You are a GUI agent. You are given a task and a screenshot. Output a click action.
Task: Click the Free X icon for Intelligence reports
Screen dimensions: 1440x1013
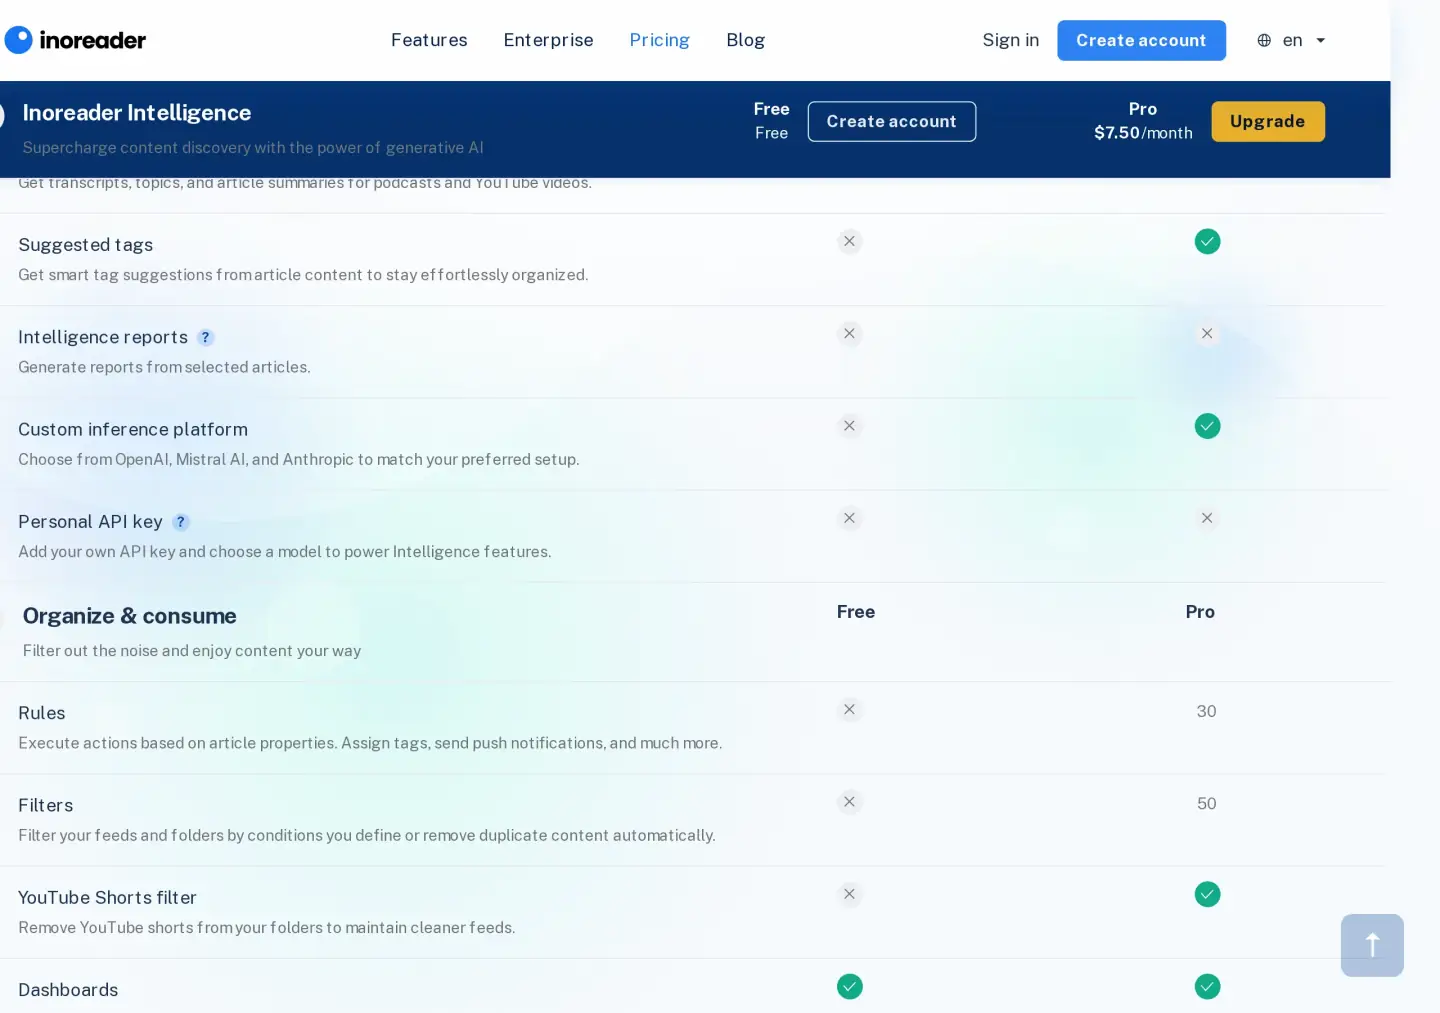pos(849,333)
